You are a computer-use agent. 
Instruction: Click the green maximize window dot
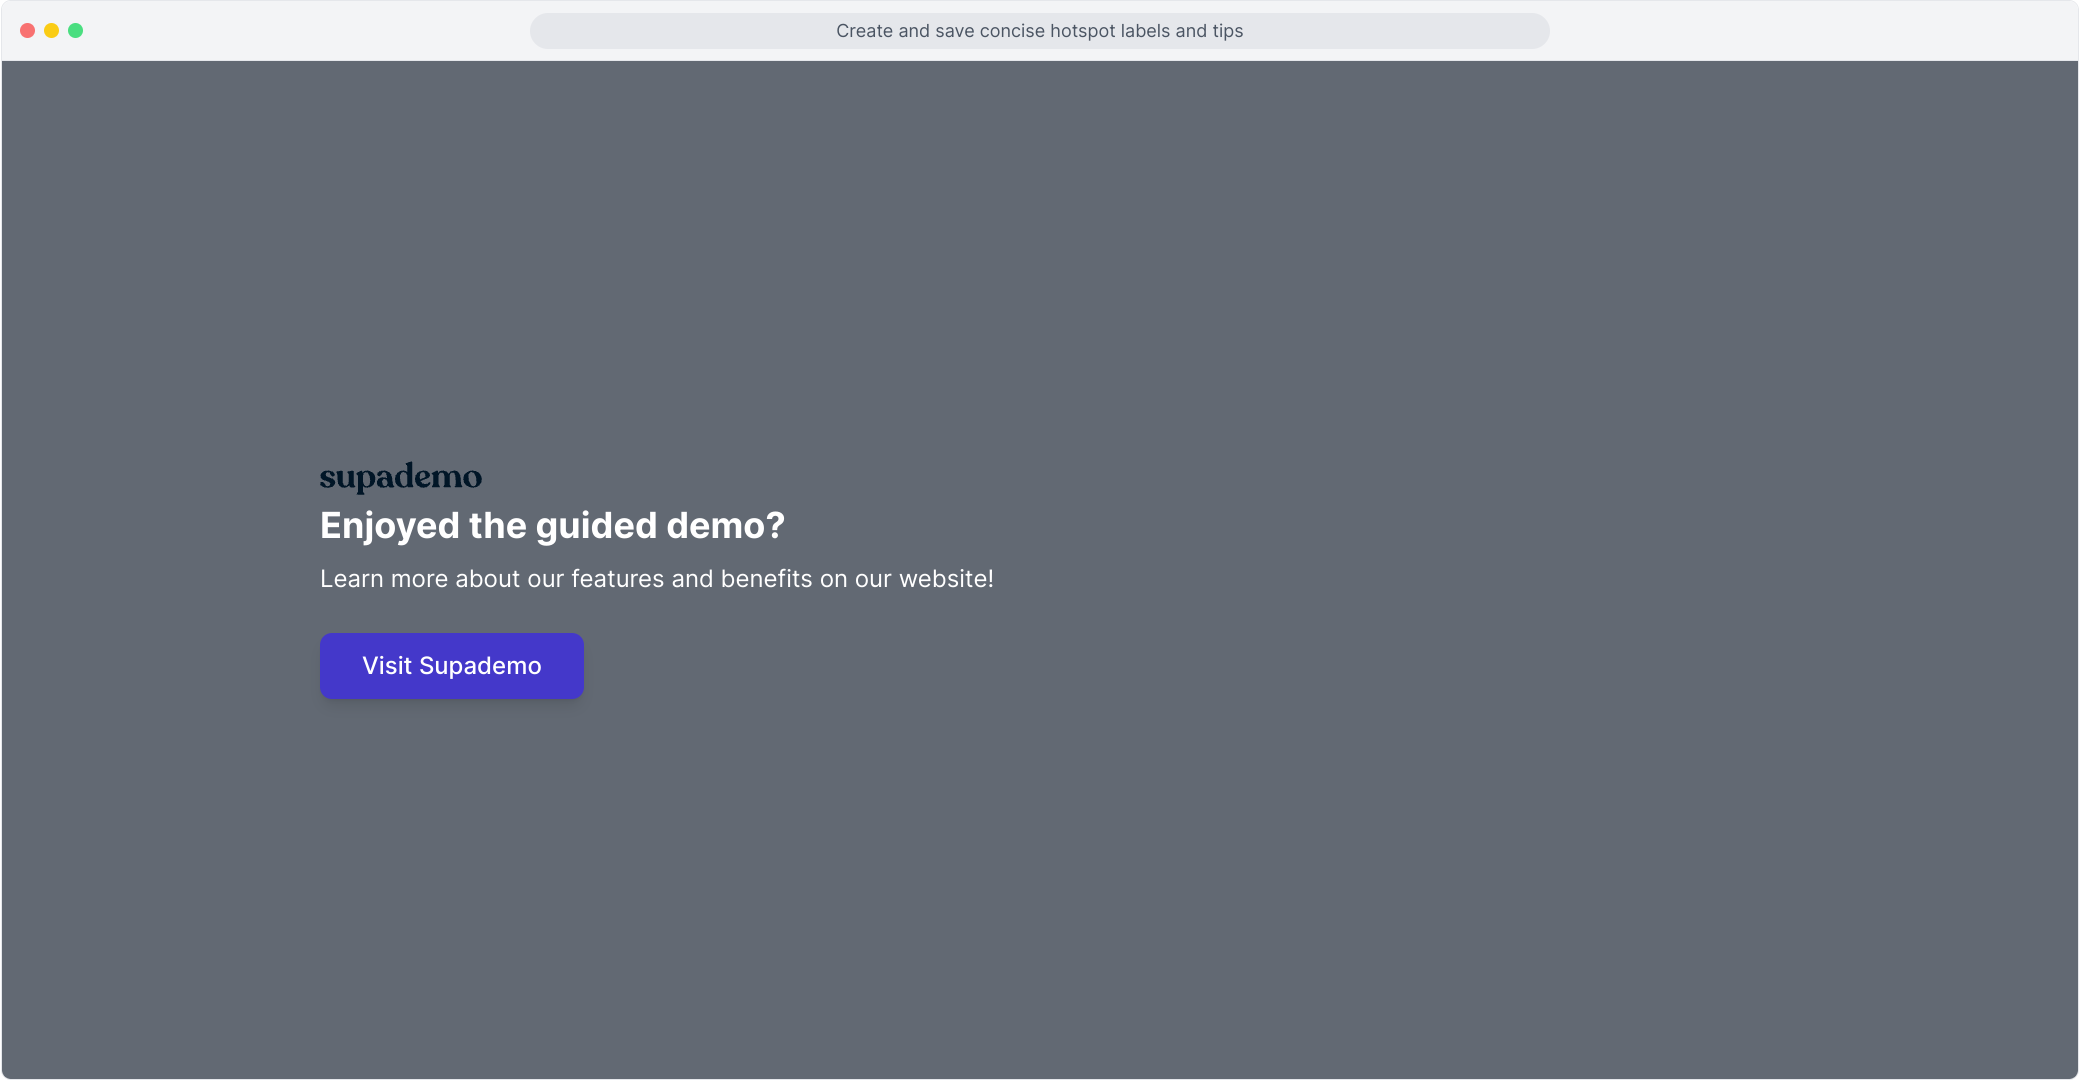click(75, 31)
